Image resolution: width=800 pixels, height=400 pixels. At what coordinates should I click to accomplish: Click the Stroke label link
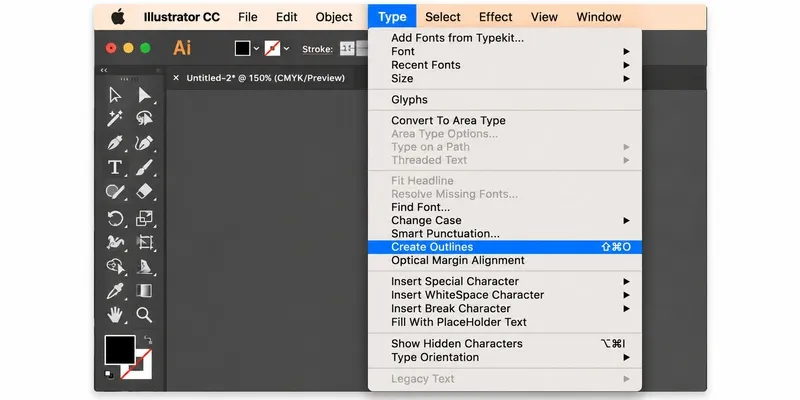(x=317, y=49)
